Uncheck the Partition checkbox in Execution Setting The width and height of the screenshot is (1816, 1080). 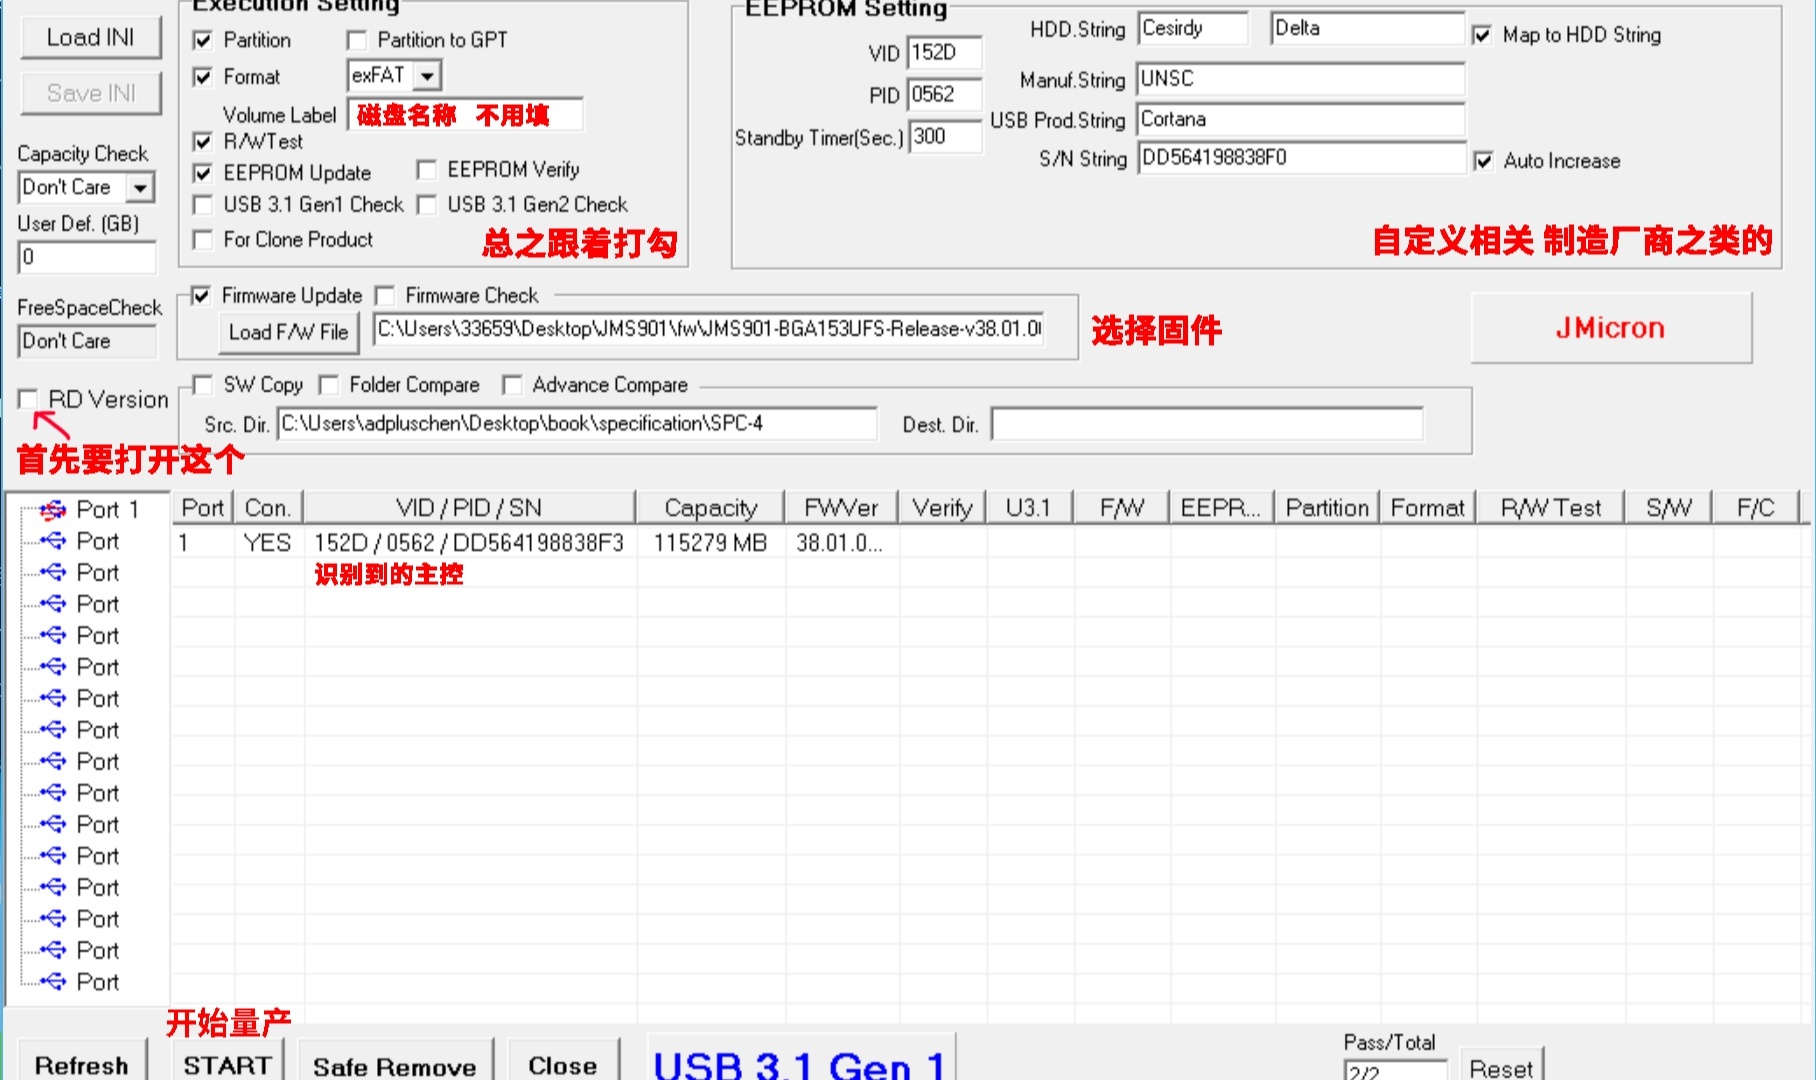(203, 41)
